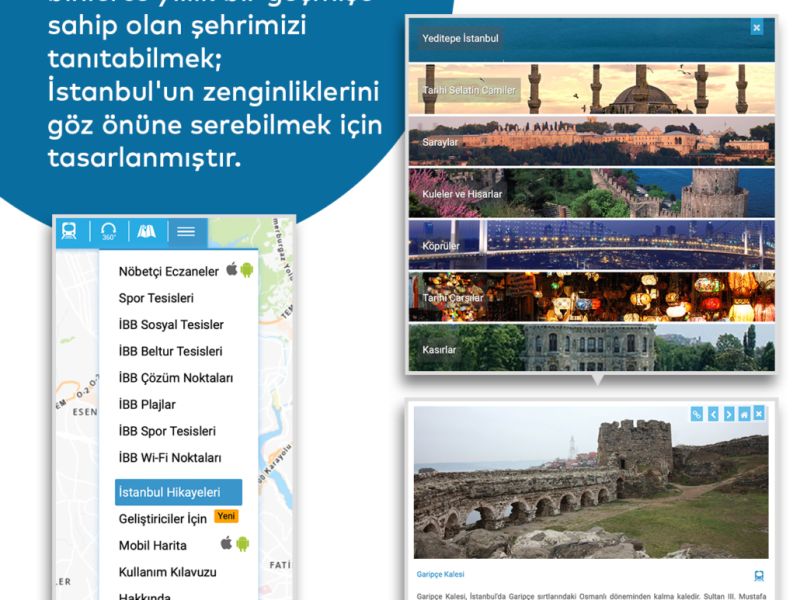Click the link icon above the castle photo
Image resolution: width=800 pixels, height=600 pixels.
click(697, 414)
